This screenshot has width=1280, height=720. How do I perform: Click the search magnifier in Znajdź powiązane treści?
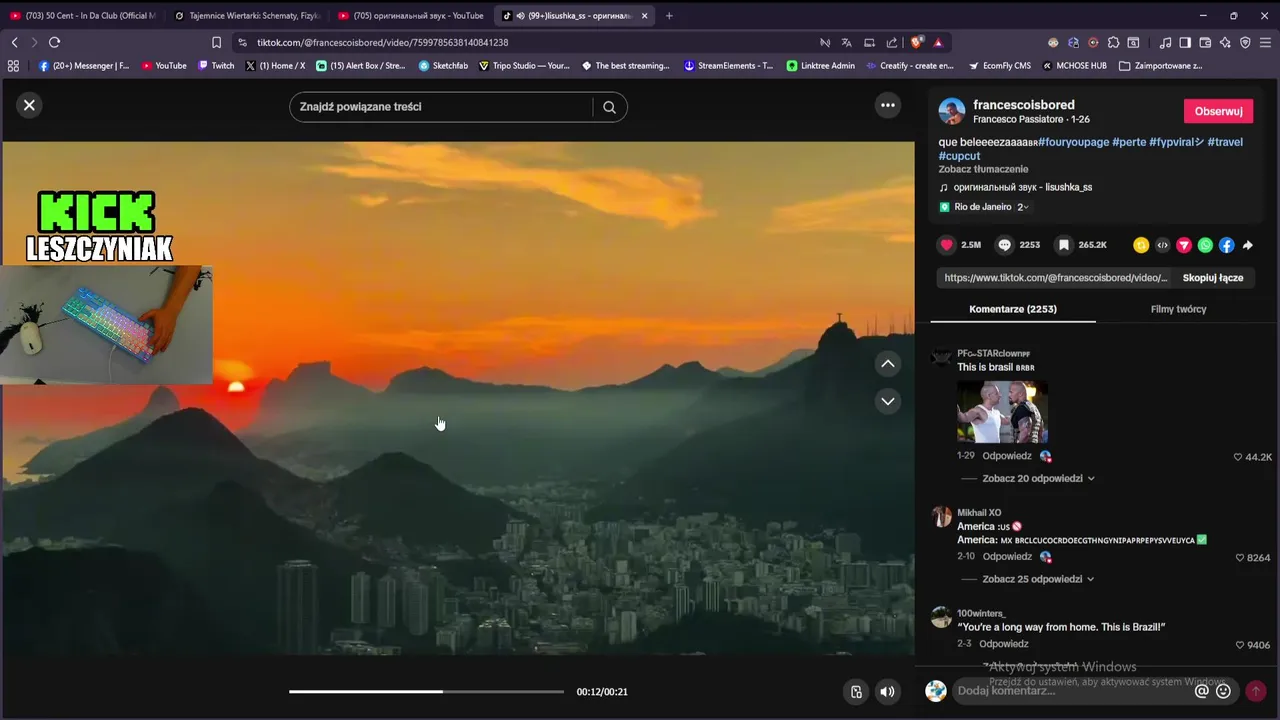[609, 107]
